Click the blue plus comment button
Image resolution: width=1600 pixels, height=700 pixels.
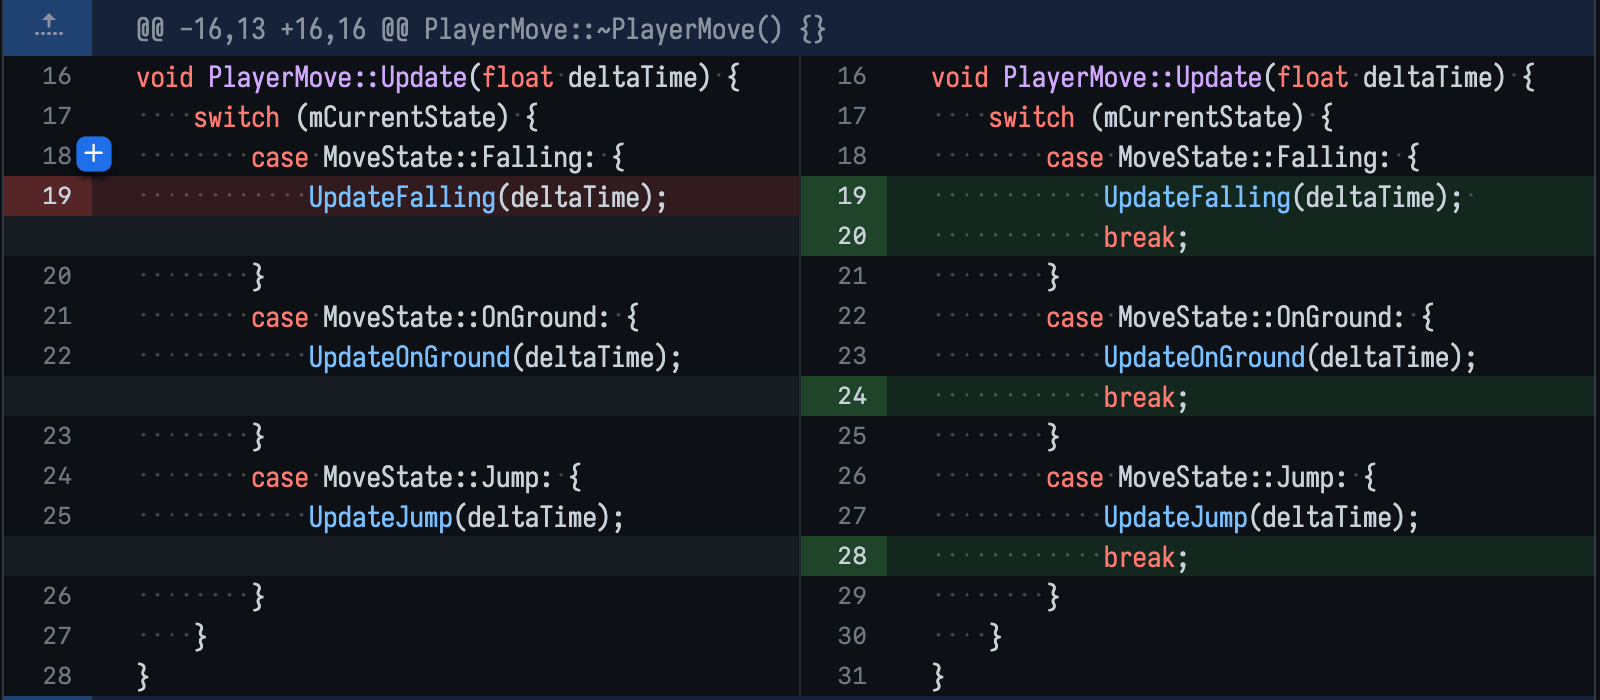94,154
